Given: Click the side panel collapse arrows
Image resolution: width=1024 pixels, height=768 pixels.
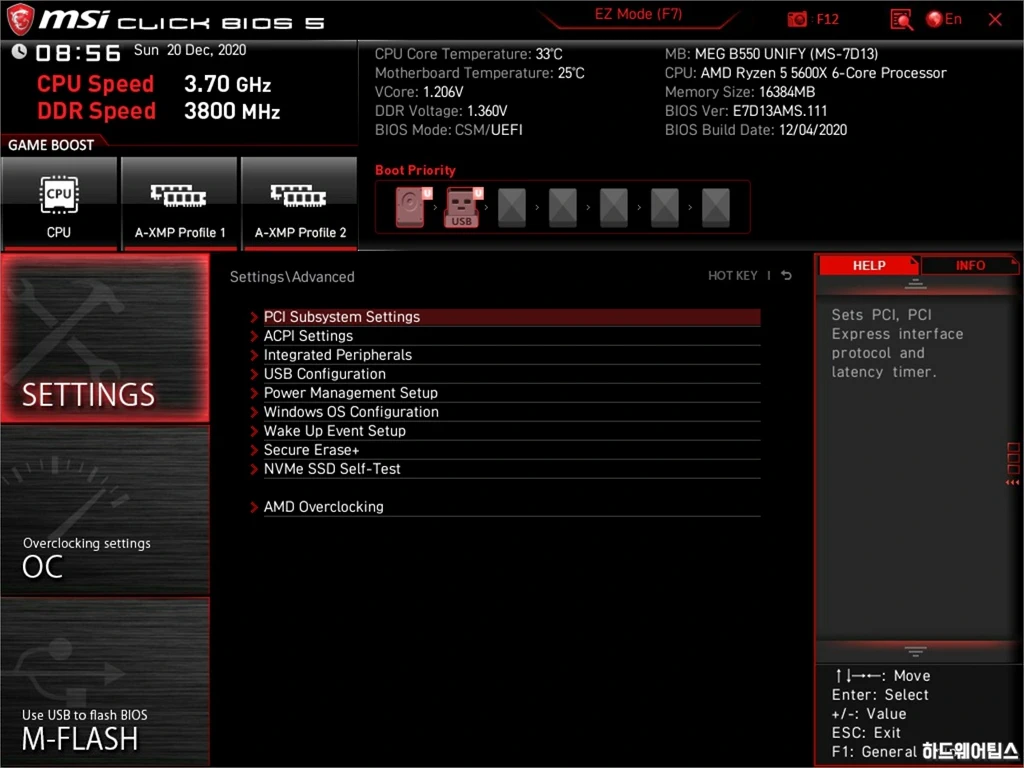Looking at the screenshot, I should 1012,482.
